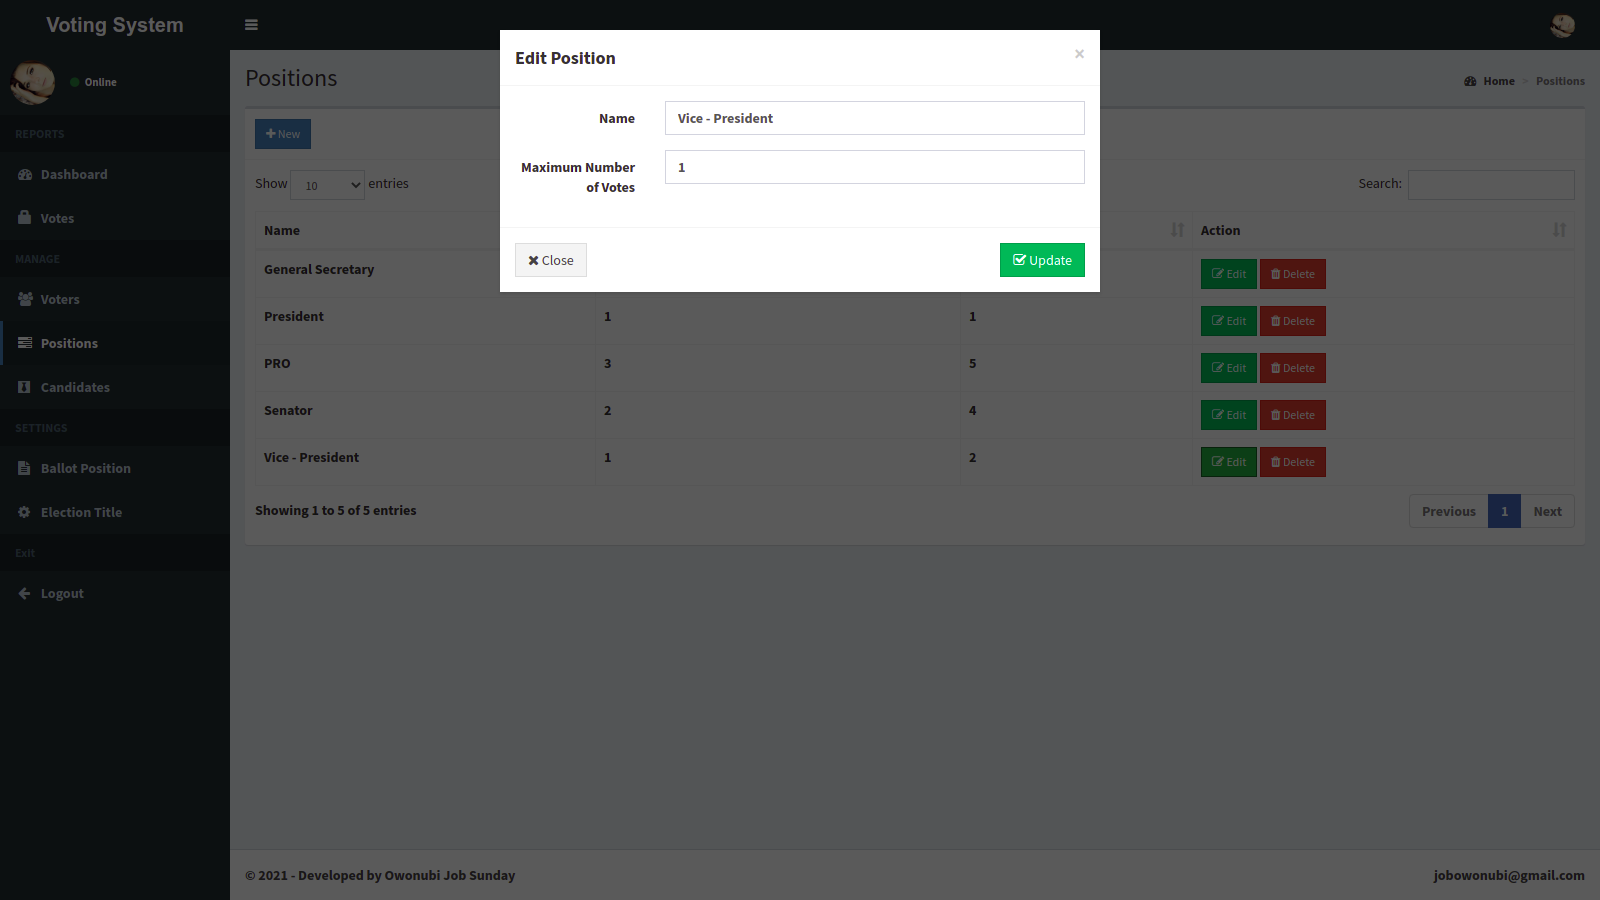Image resolution: width=1600 pixels, height=900 pixels.
Task: Click the Maximum Number of Votes field
Action: pyautogui.click(x=875, y=167)
